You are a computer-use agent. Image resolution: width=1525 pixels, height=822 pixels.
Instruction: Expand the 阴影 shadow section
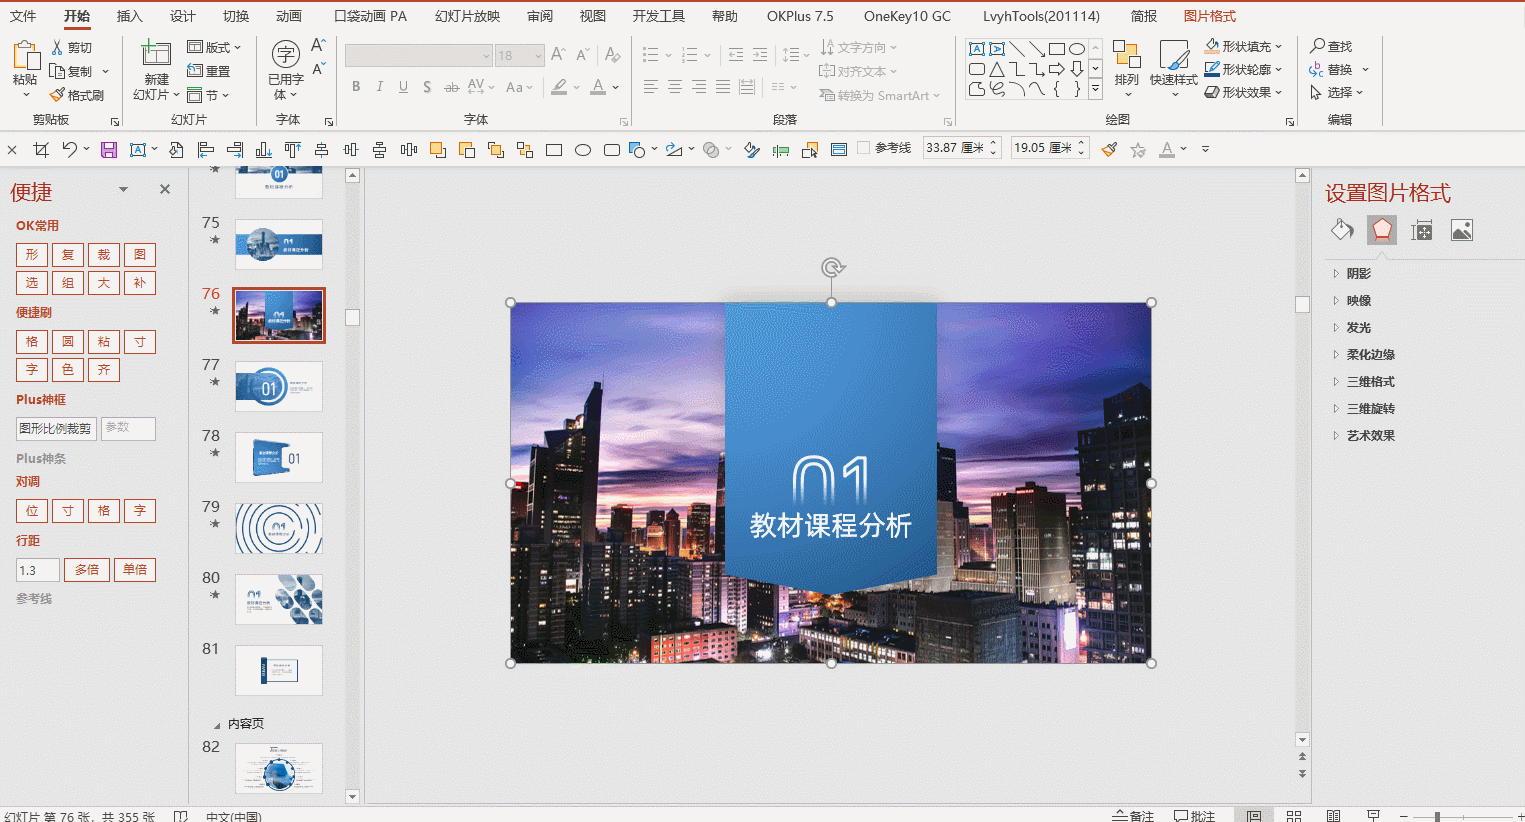point(1358,274)
